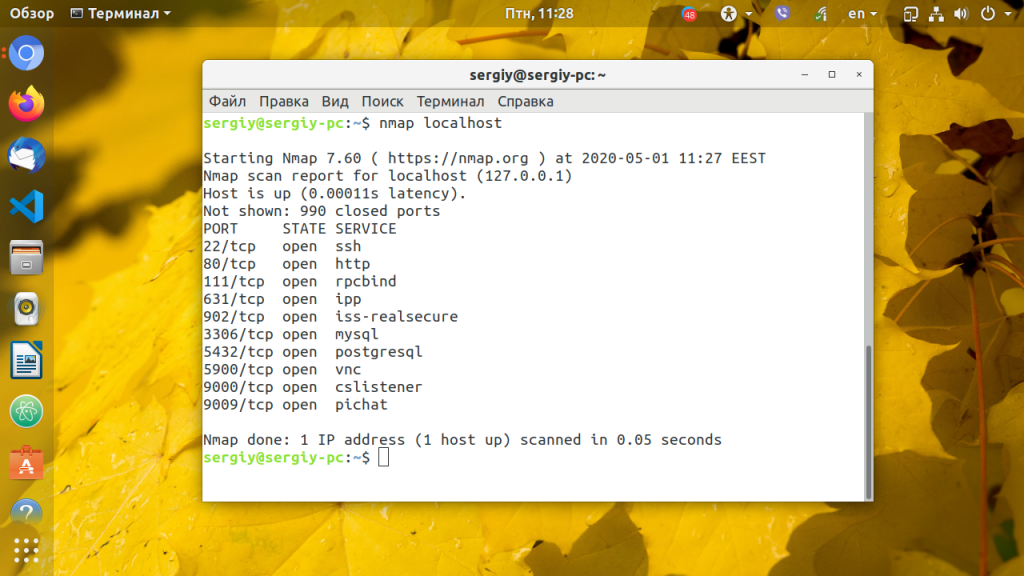Image resolution: width=1024 pixels, height=576 pixels.
Task: Click the terminal vertical scrollbar
Action: click(868, 420)
